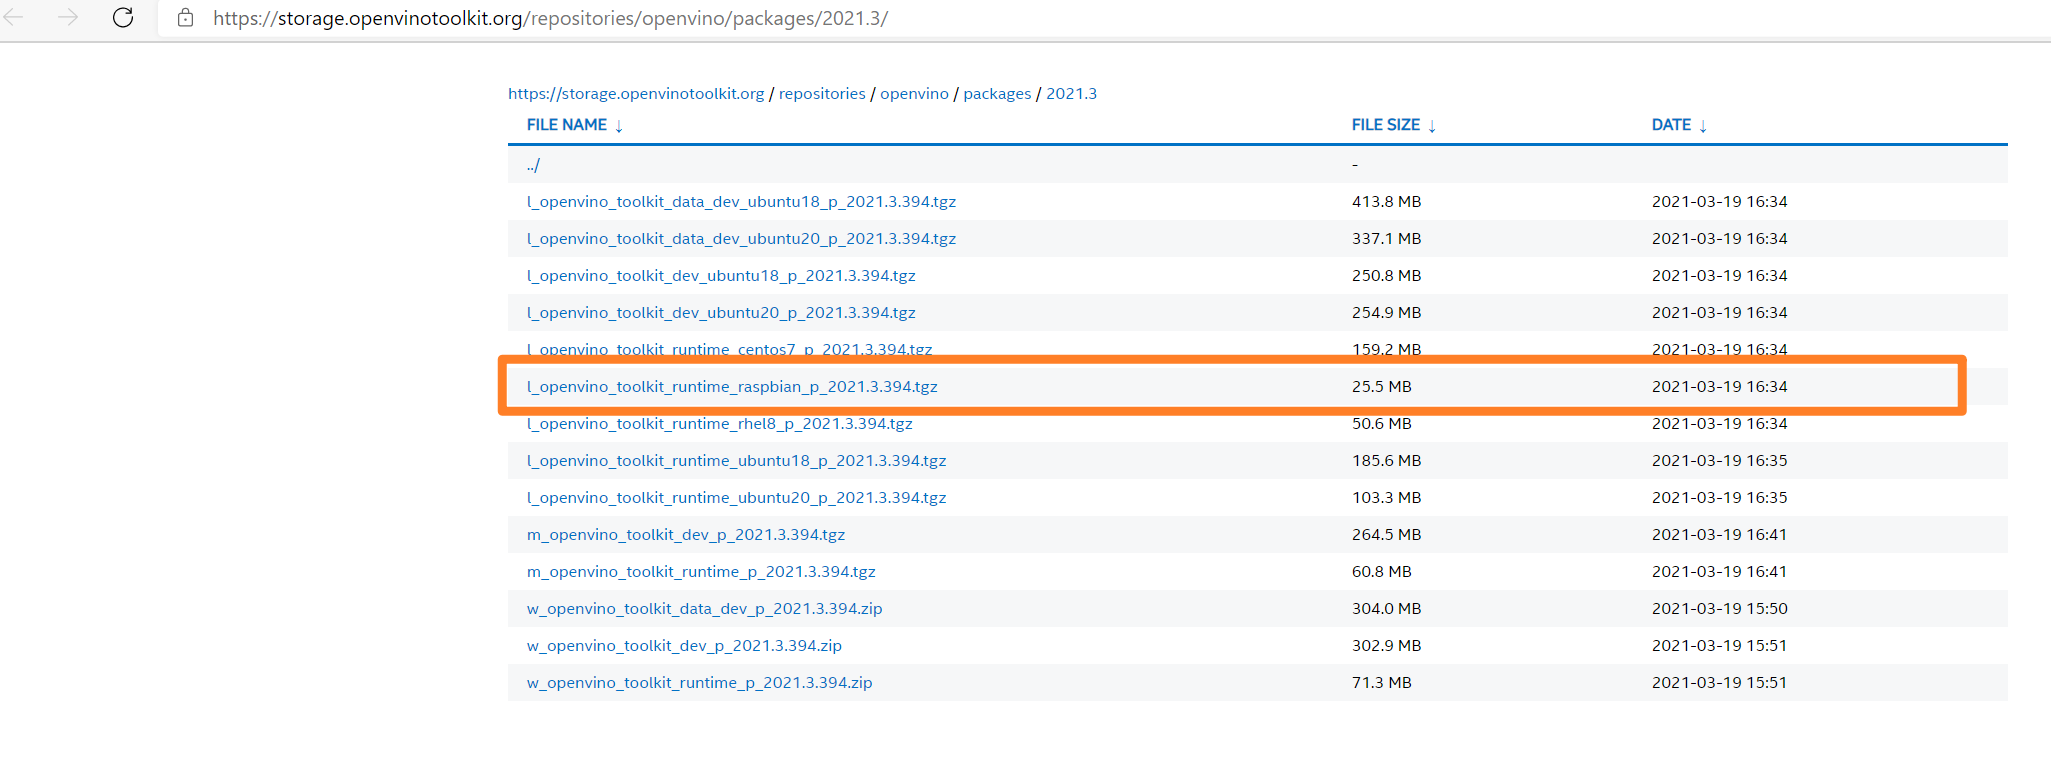
Task: Click the address bar URL
Action: point(550,18)
